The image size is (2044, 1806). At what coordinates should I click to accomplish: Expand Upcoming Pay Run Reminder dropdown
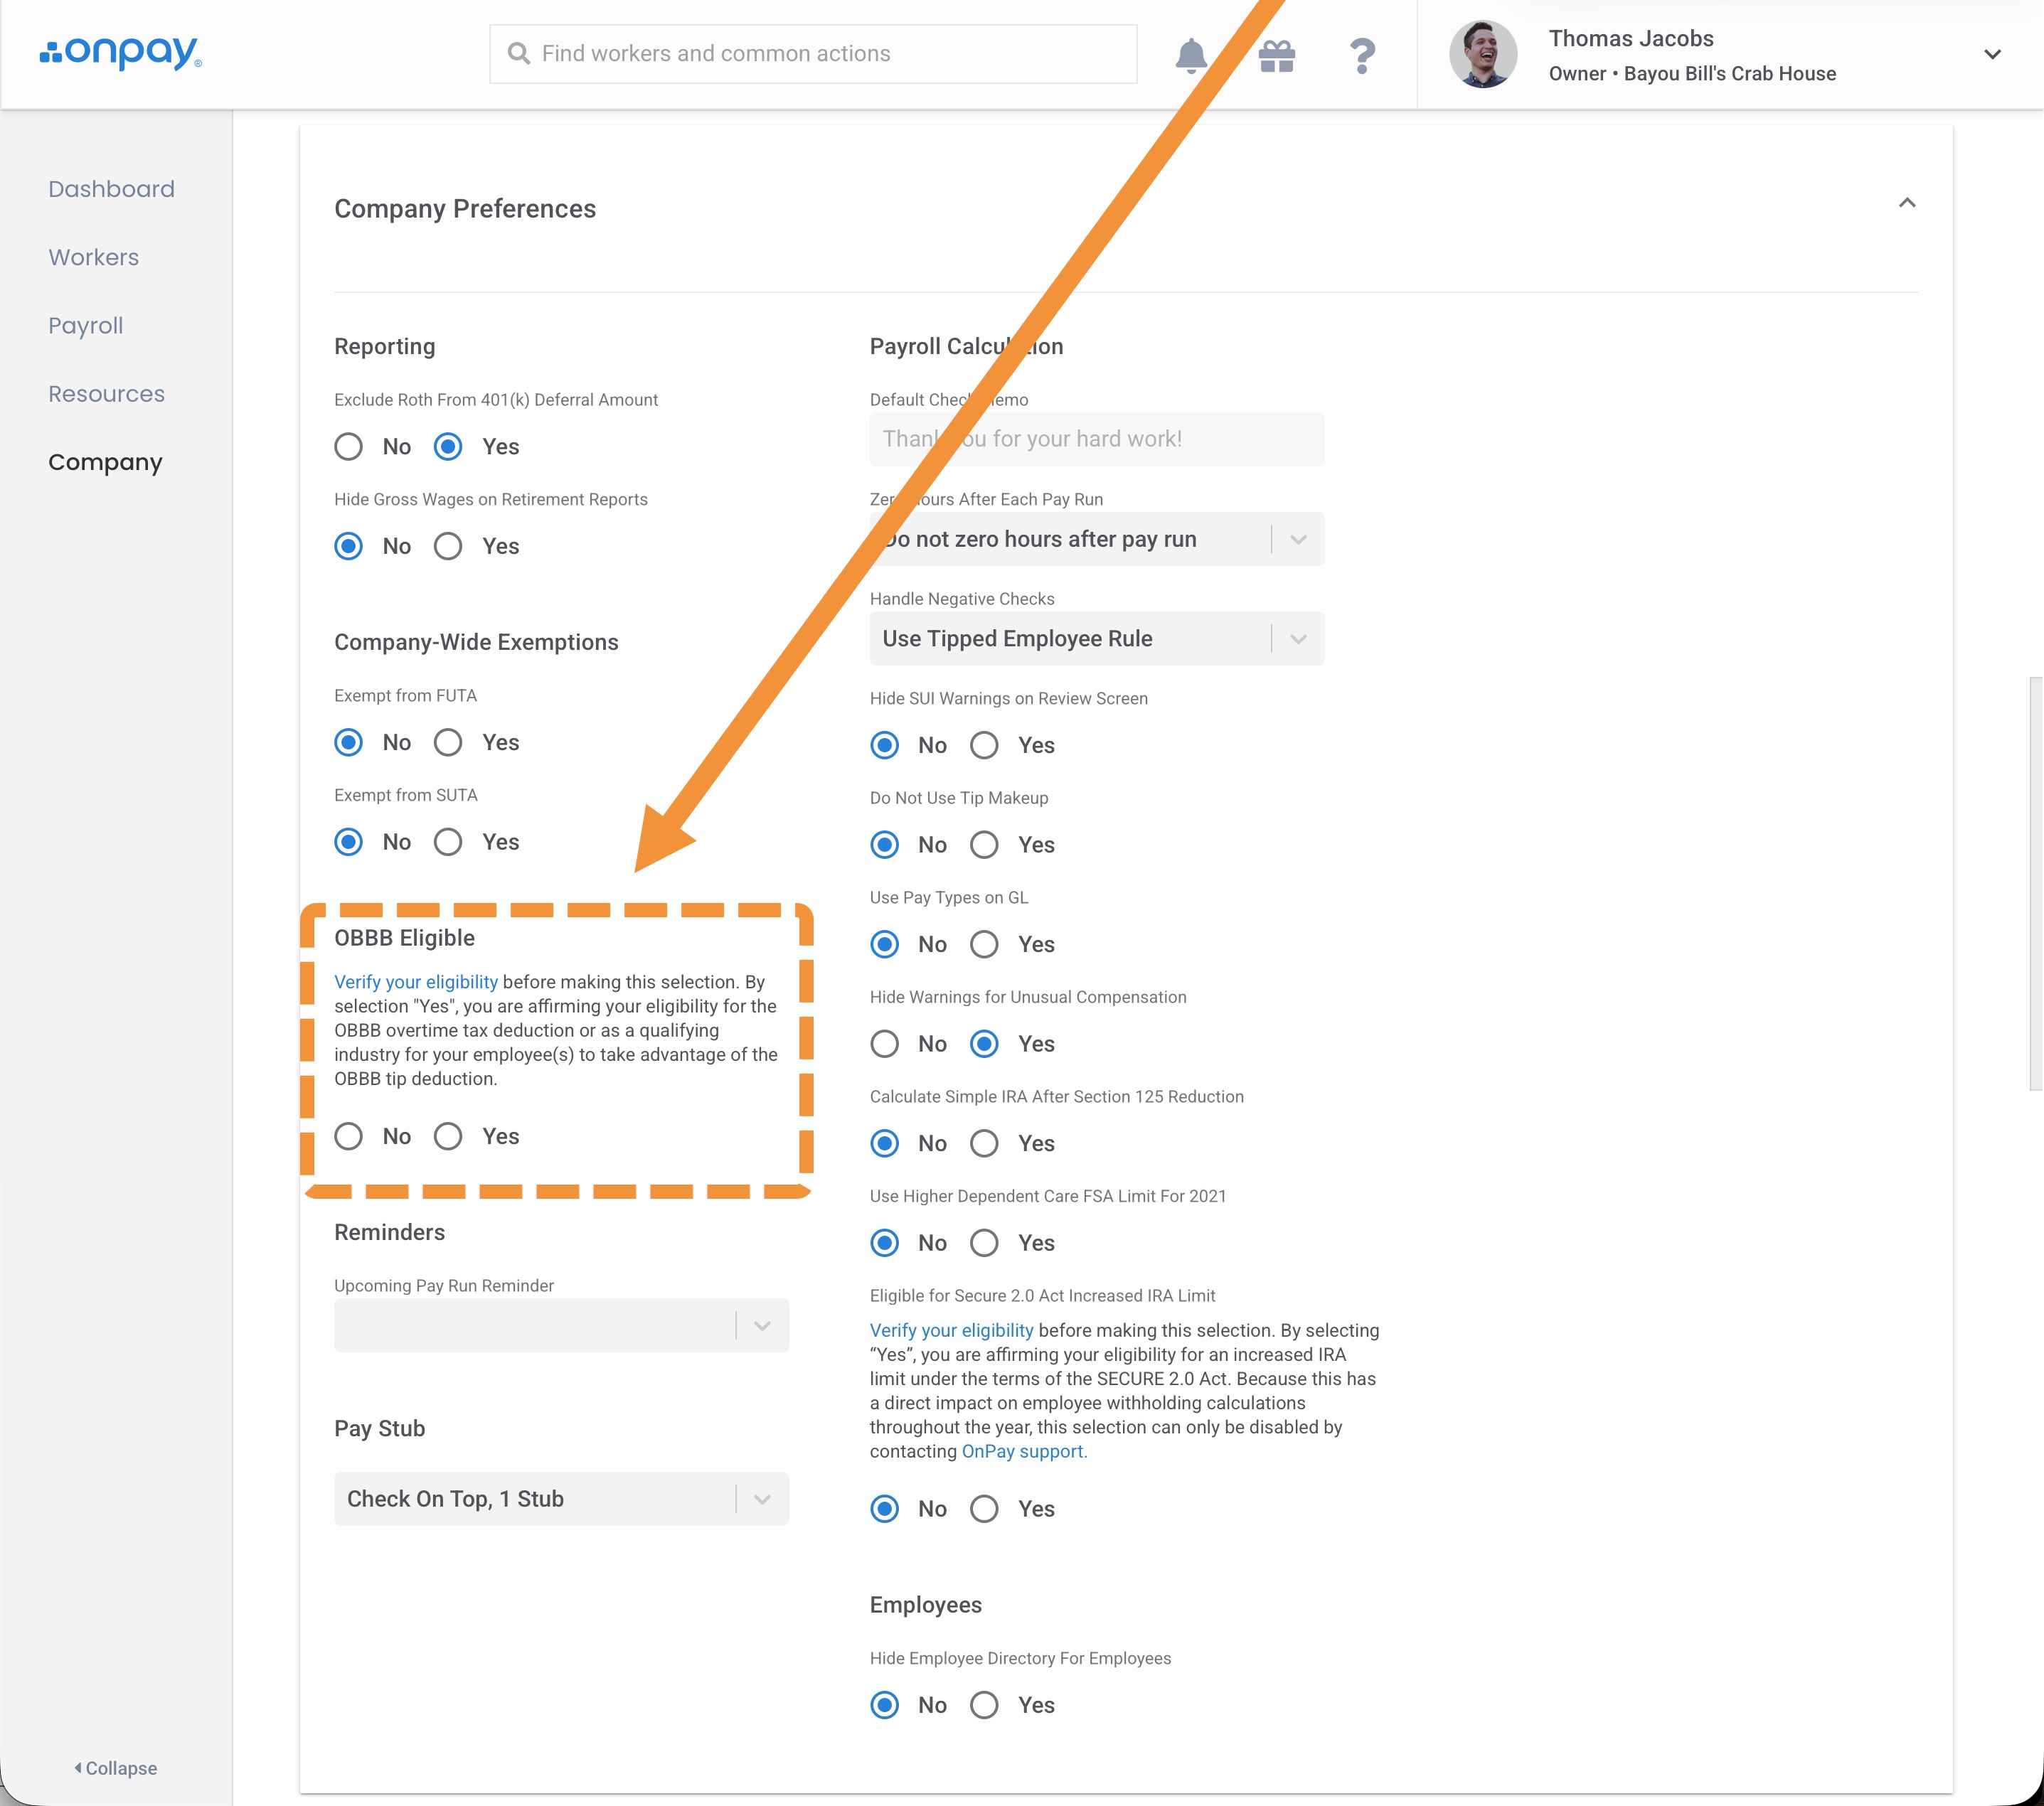click(561, 1325)
